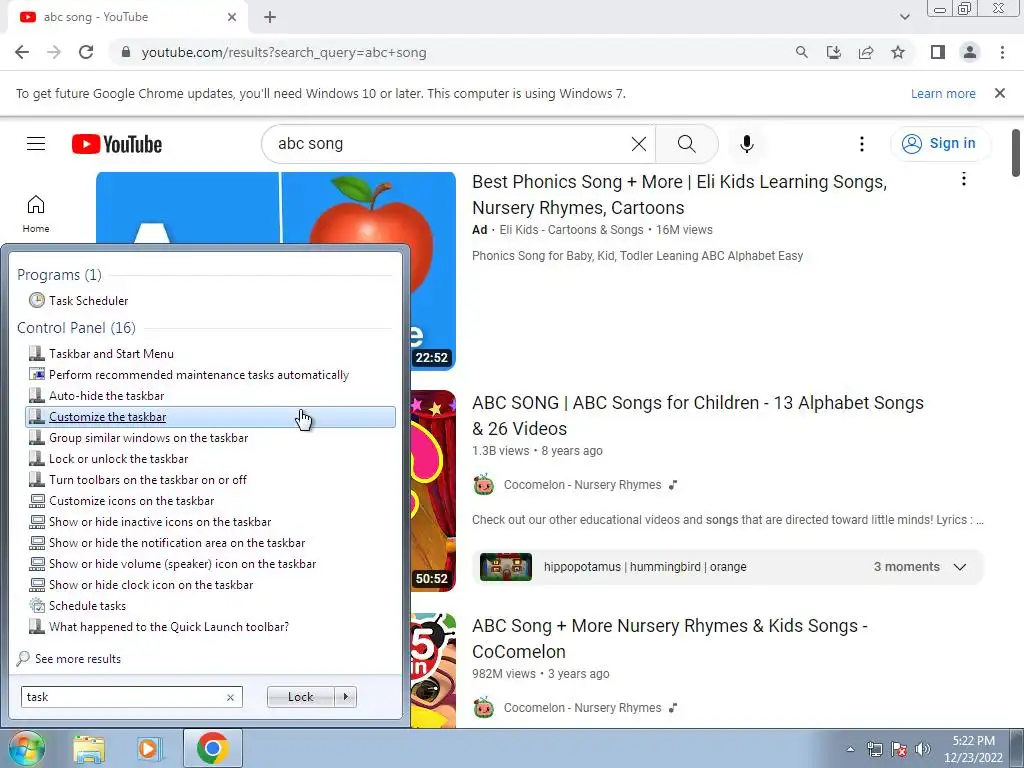1024x768 pixels.
Task: Open ABC Song + More Nursery Rhymes video
Action: 669,639
